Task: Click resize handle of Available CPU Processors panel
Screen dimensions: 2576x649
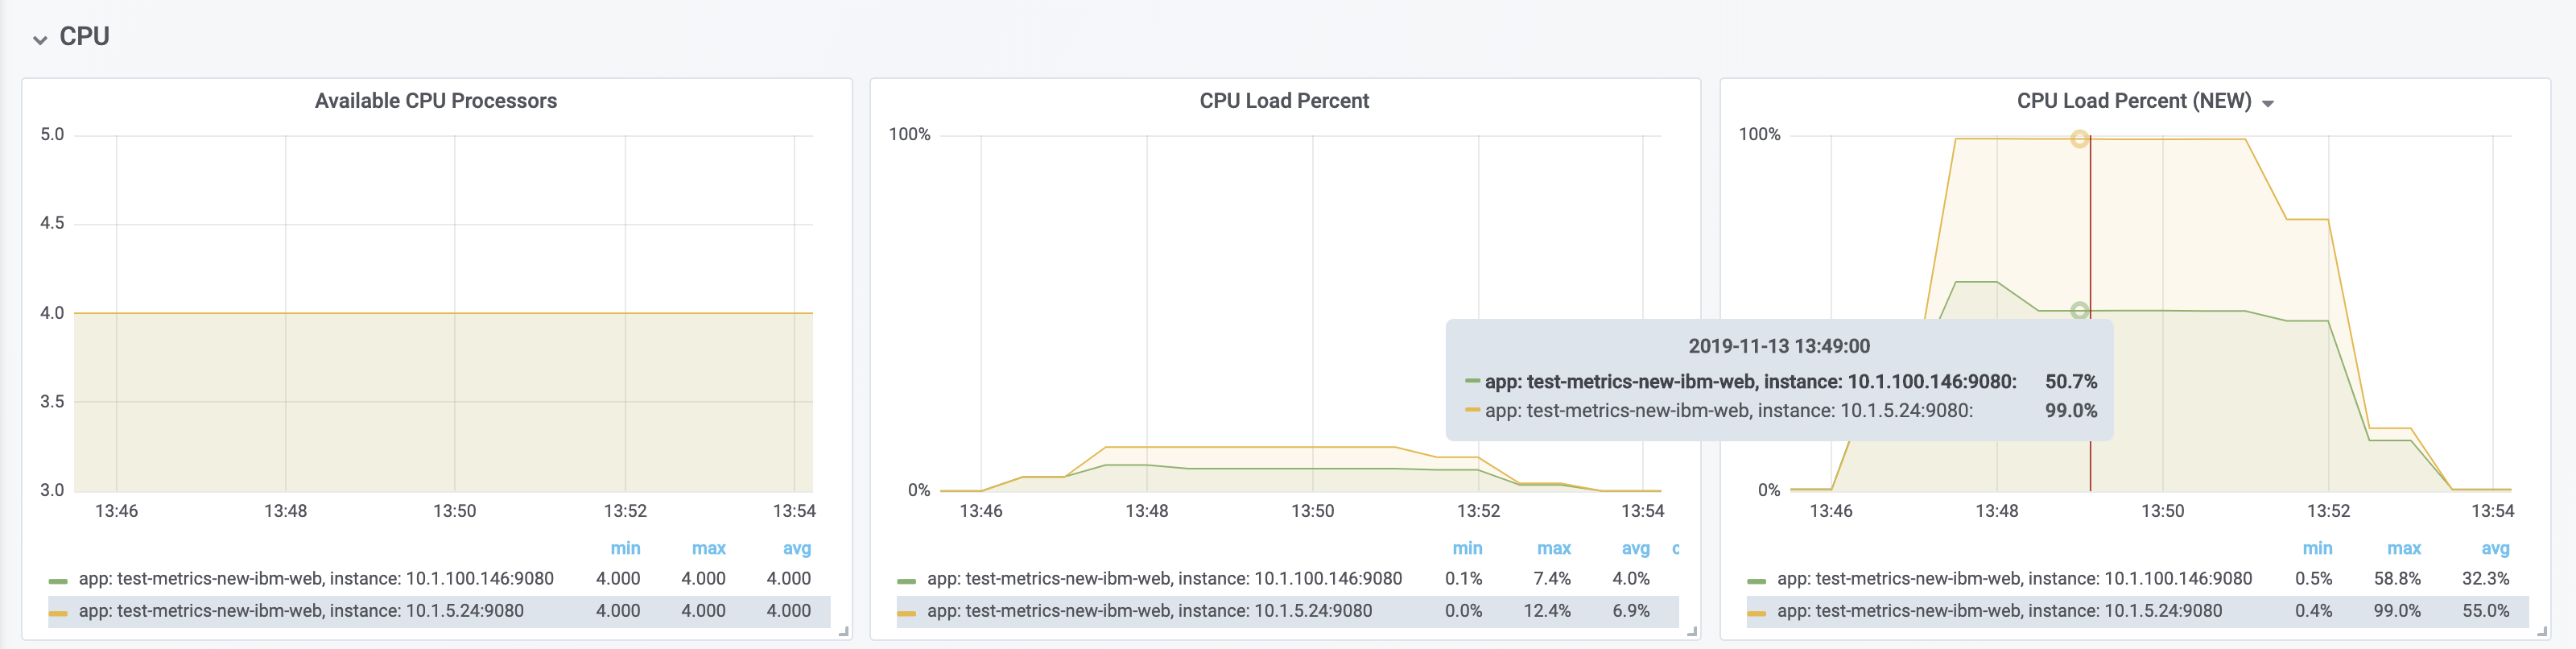Action: (844, 632)
